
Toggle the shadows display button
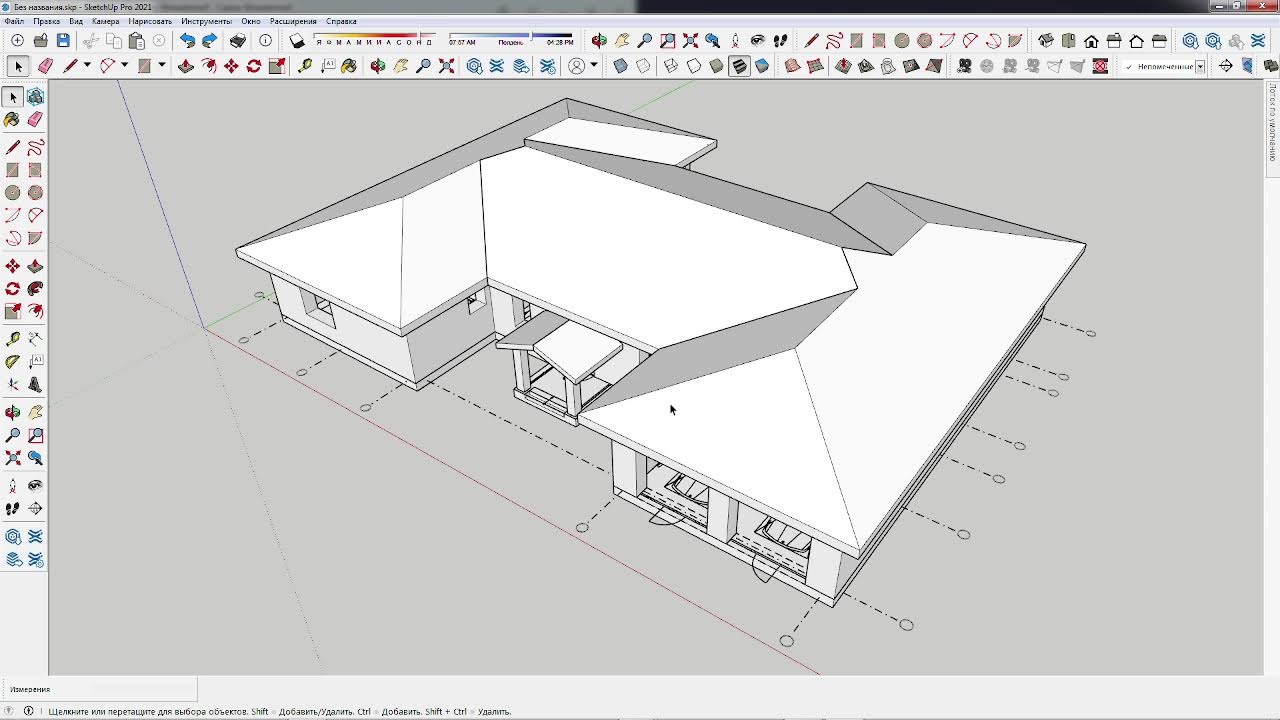[297, 41]
